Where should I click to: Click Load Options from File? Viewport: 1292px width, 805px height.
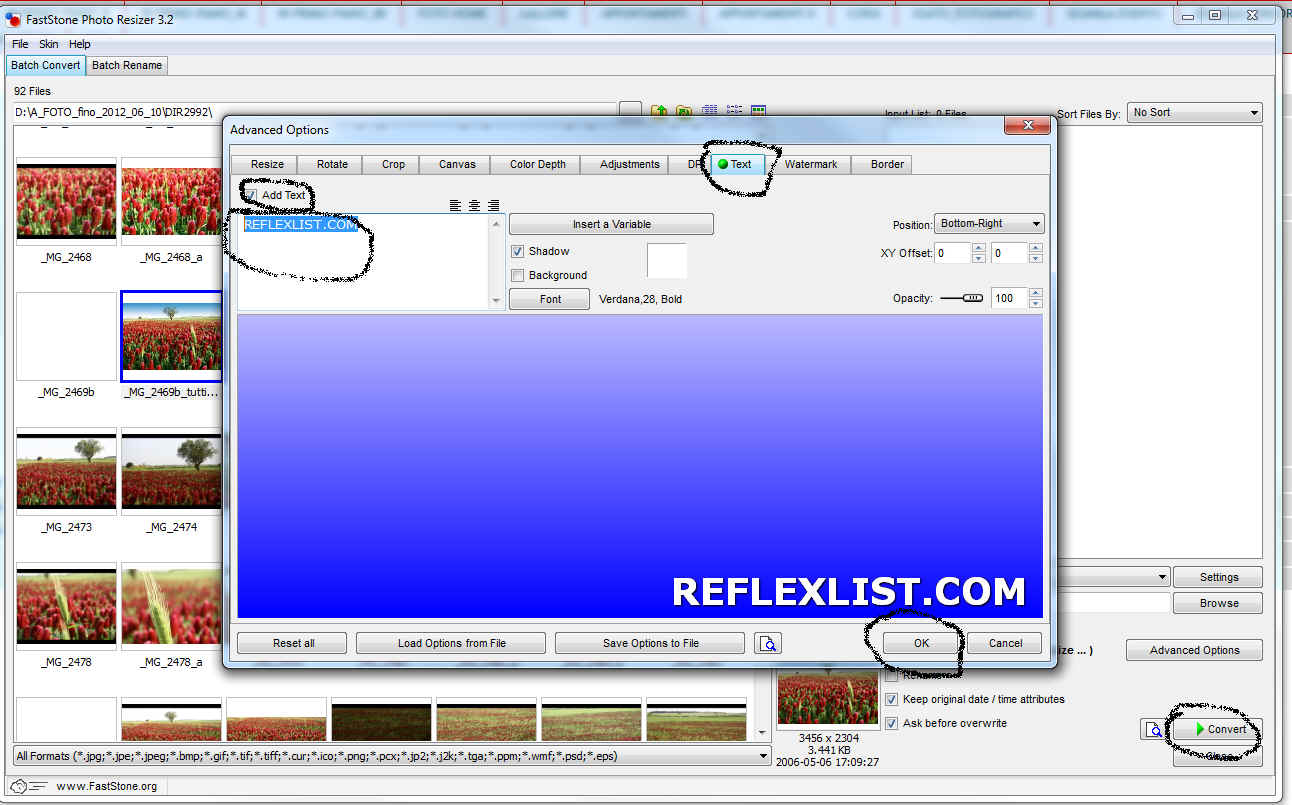point(451,643)
